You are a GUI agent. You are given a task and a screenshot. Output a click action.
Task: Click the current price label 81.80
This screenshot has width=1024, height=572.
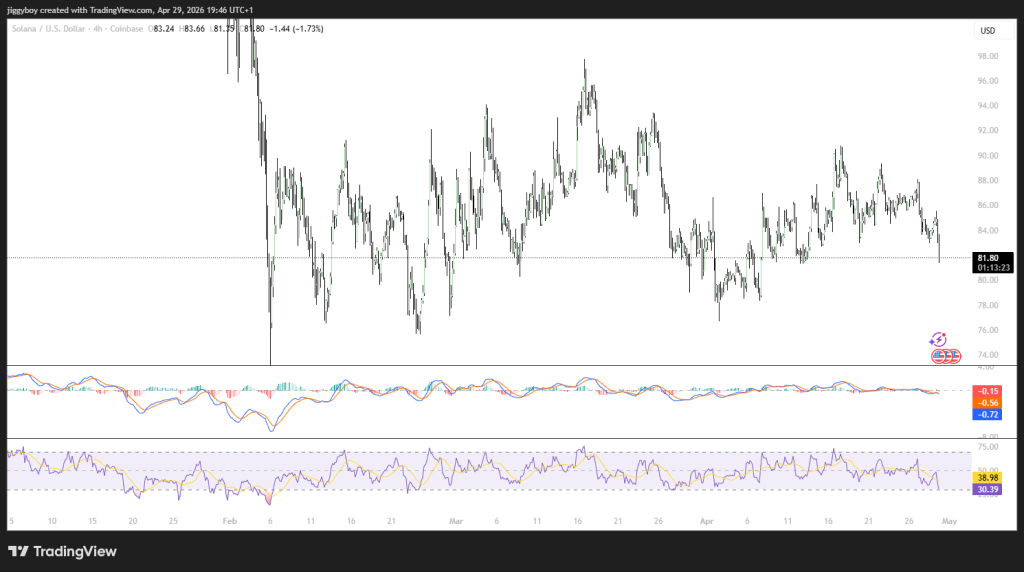point(987,257)
